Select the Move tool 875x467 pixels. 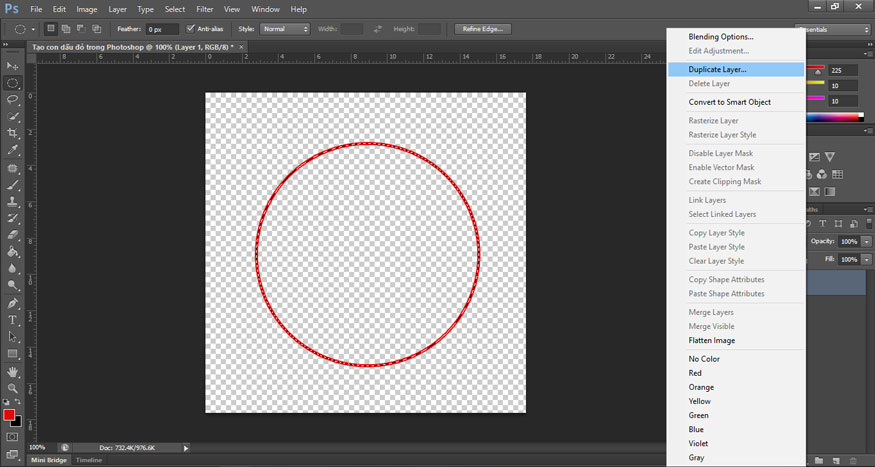(x=12, y=66)
